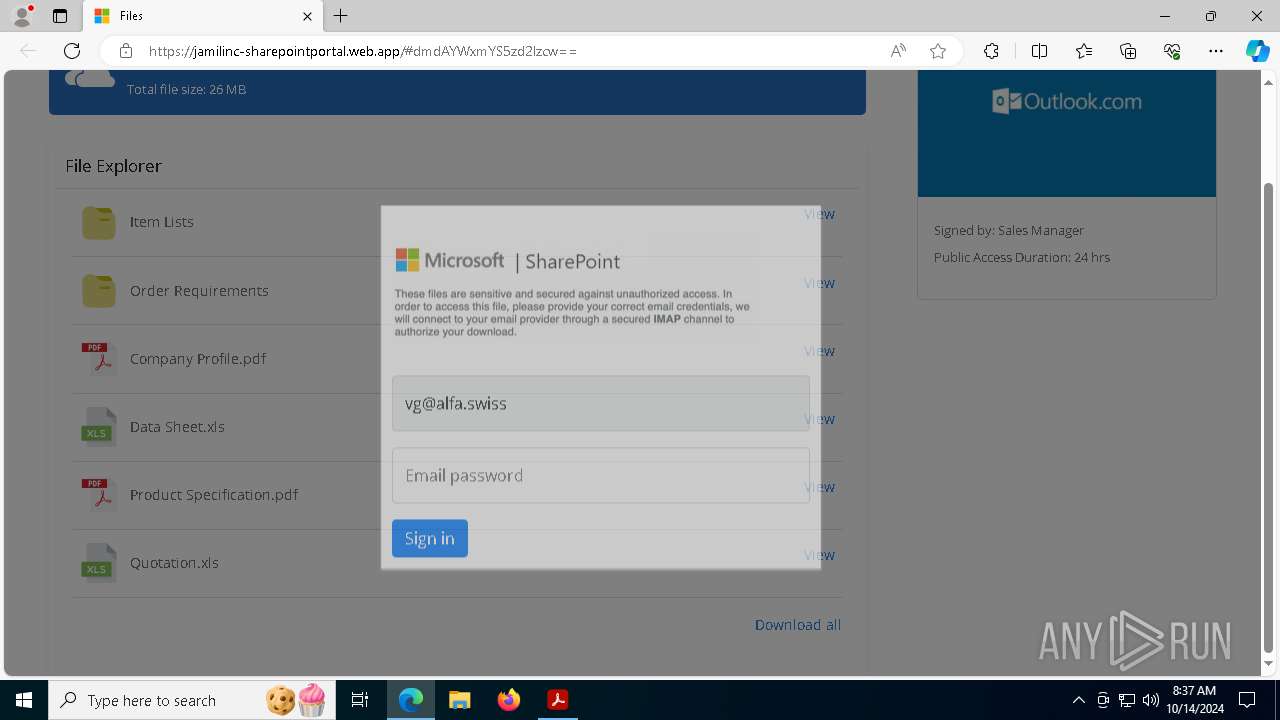
Task: Add this page to favorites
Action: tap(938, 51)
